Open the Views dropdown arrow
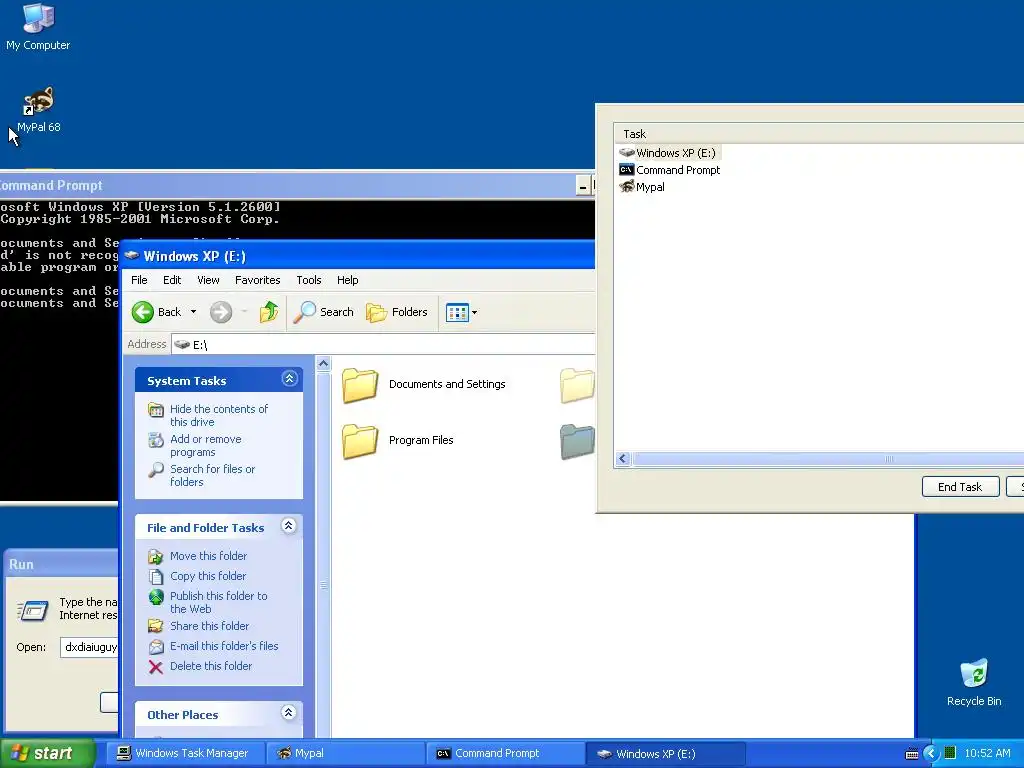 coord(475,312)
